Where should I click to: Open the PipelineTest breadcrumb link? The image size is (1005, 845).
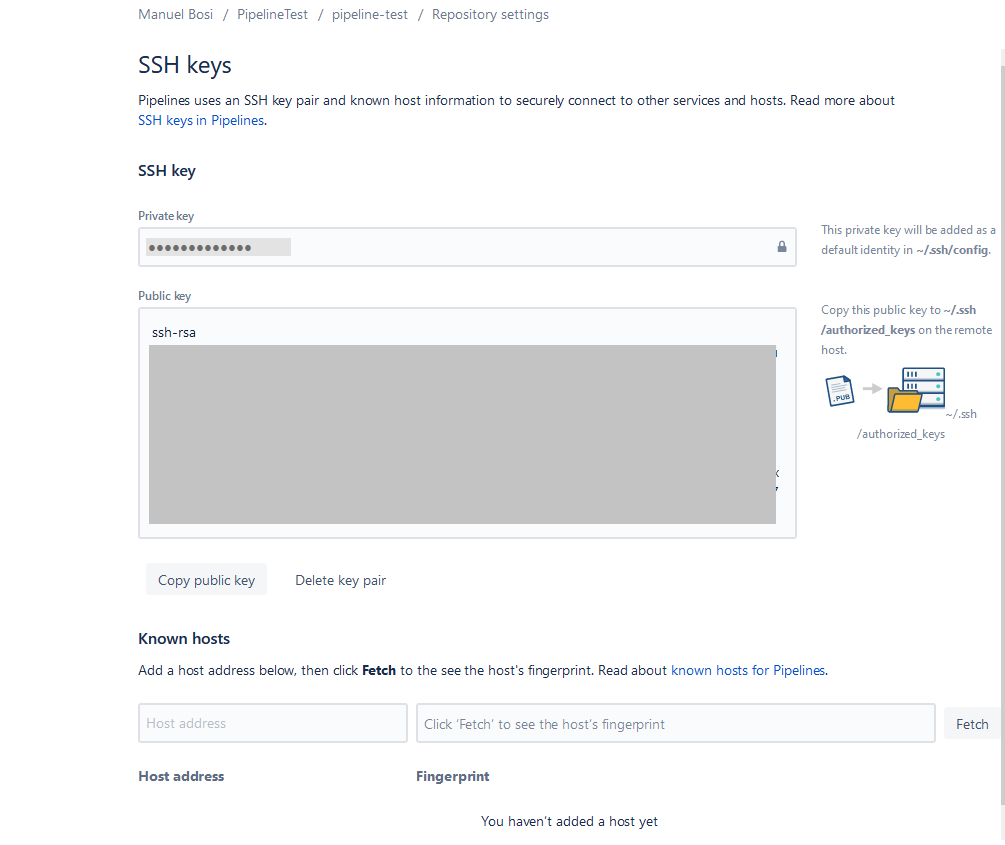[272, 14]
